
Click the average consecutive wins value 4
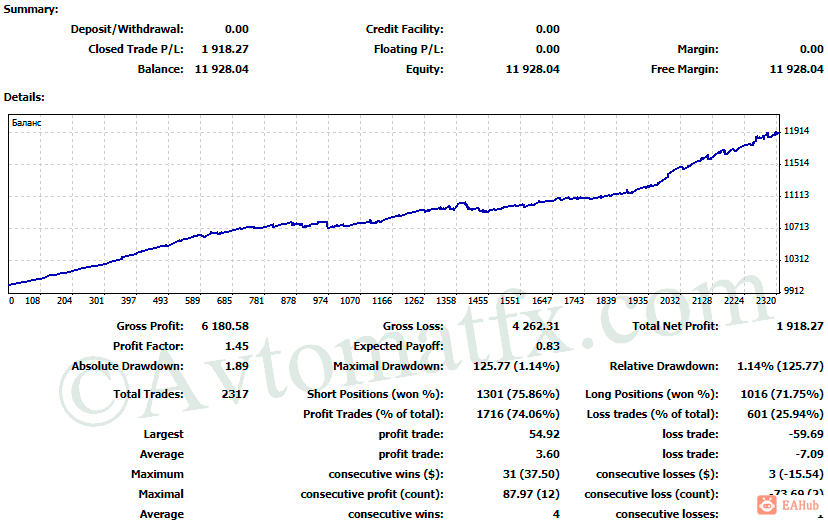(556, 514)
